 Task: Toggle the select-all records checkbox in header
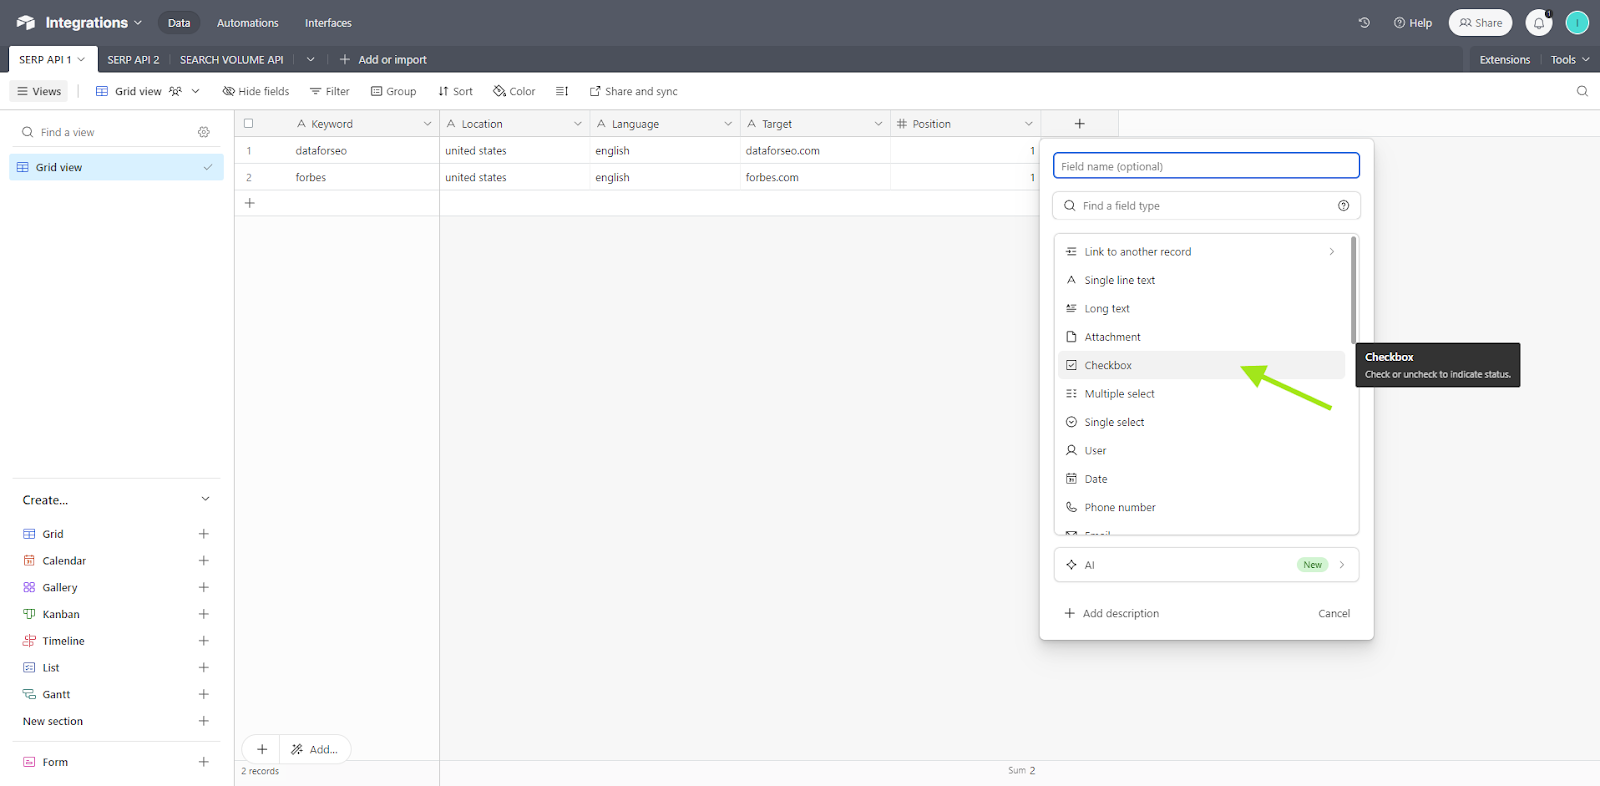point(249,124)
